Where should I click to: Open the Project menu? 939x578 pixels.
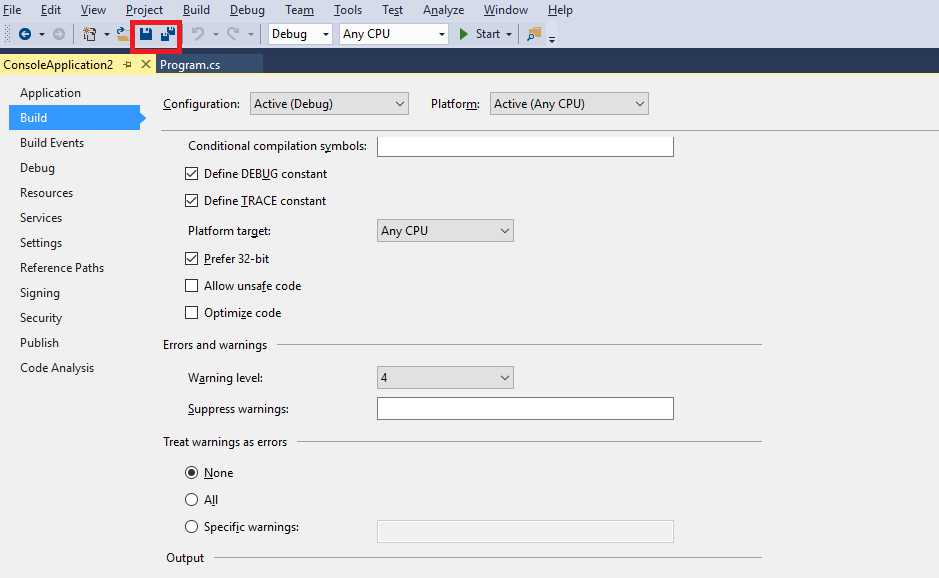[x=144, y=10]
